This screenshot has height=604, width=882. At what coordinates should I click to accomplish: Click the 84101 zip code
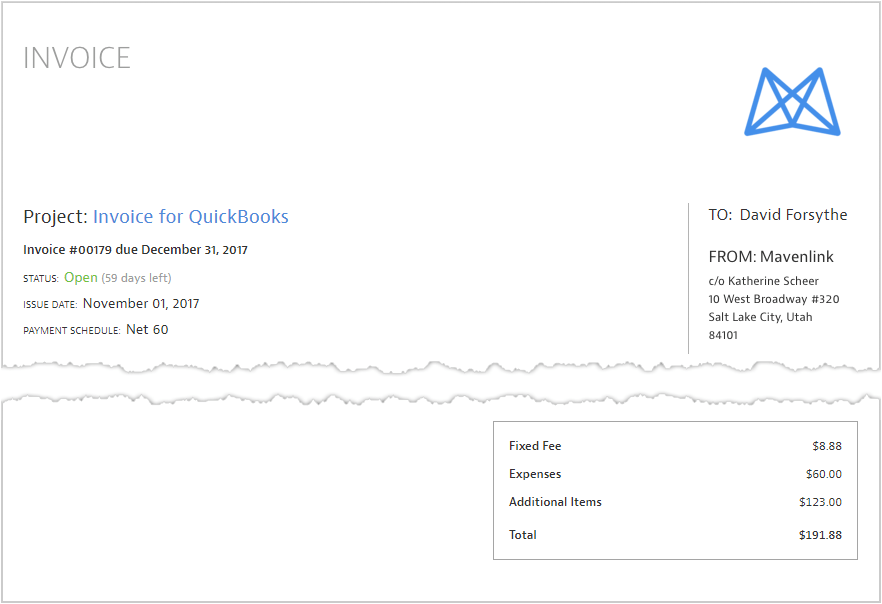coord(723,335)
